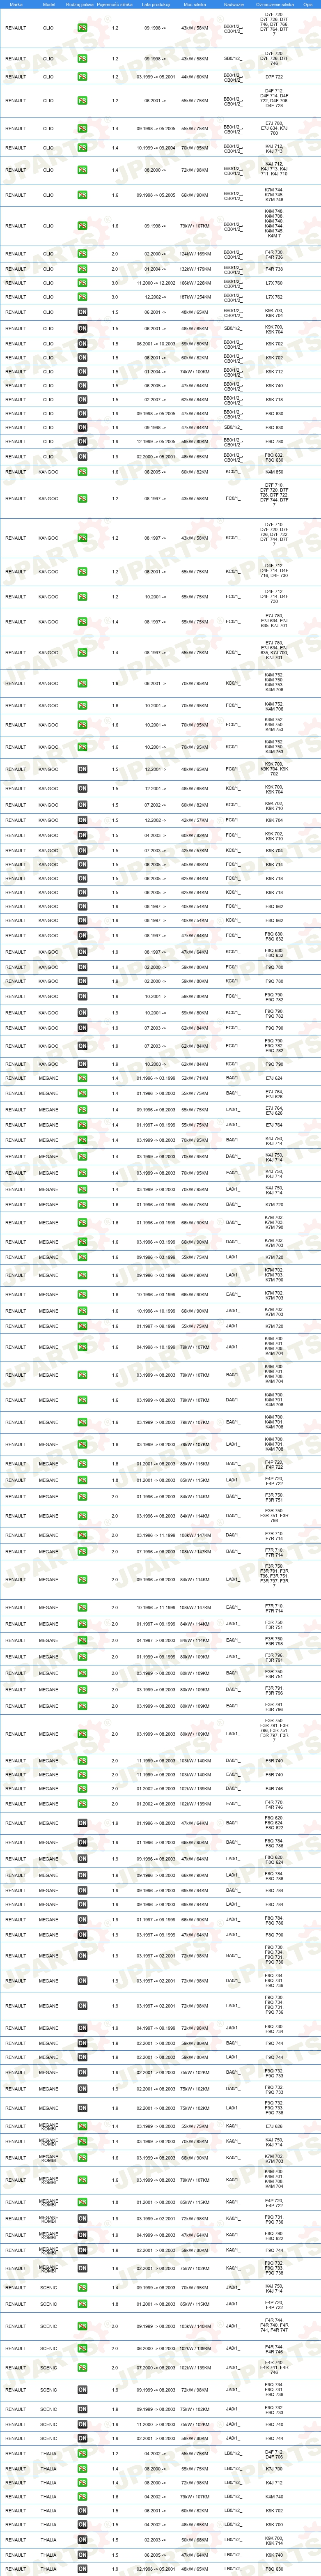
Task: Click petrol icon for Clio 3.0 L7X 762
Action: coord(82,297)
